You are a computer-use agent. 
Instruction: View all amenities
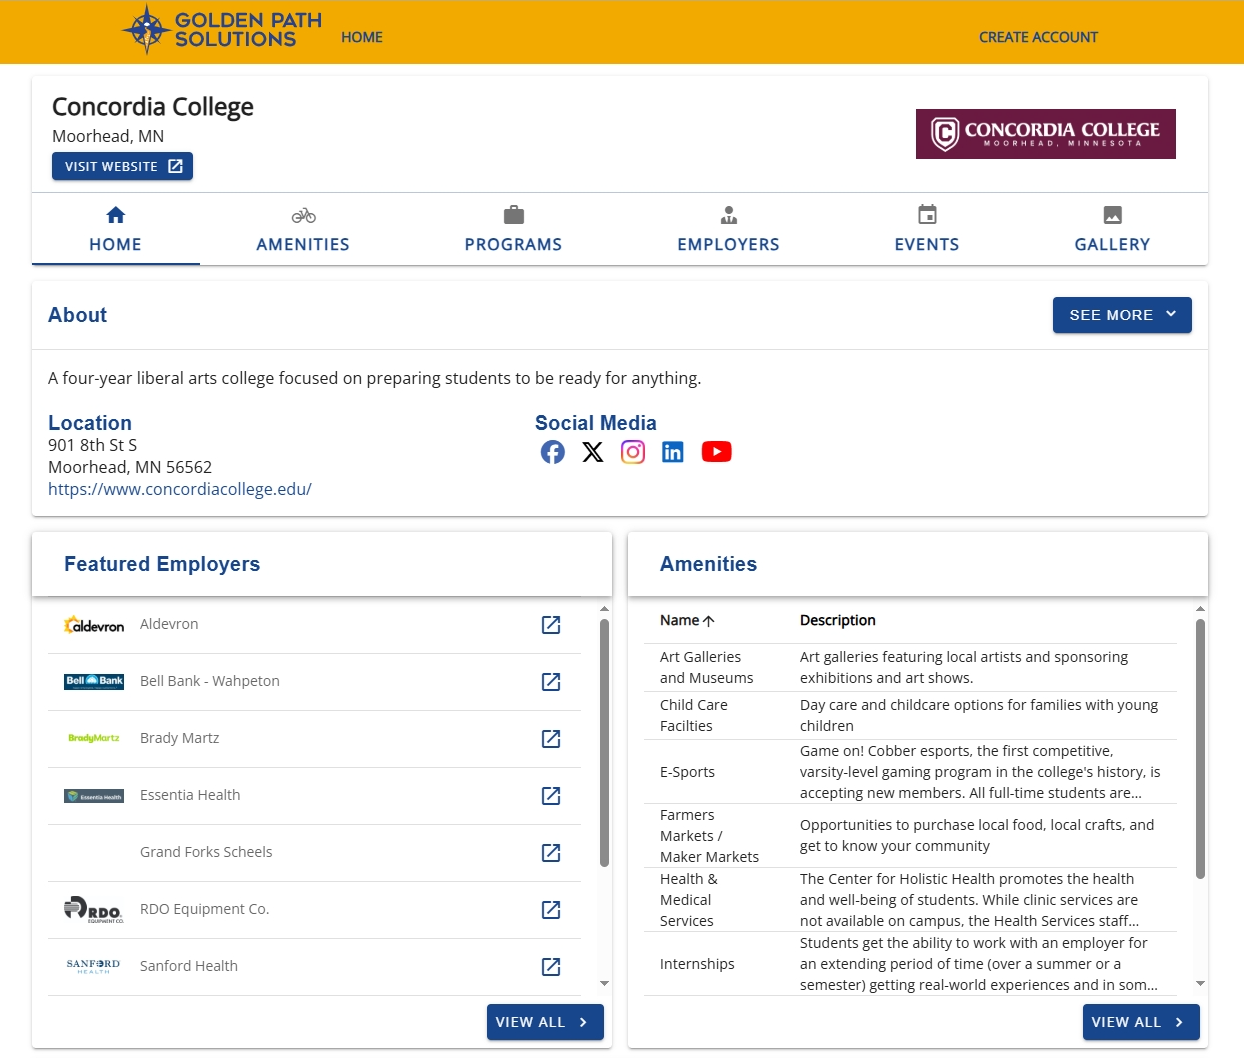(1141, 1022)
